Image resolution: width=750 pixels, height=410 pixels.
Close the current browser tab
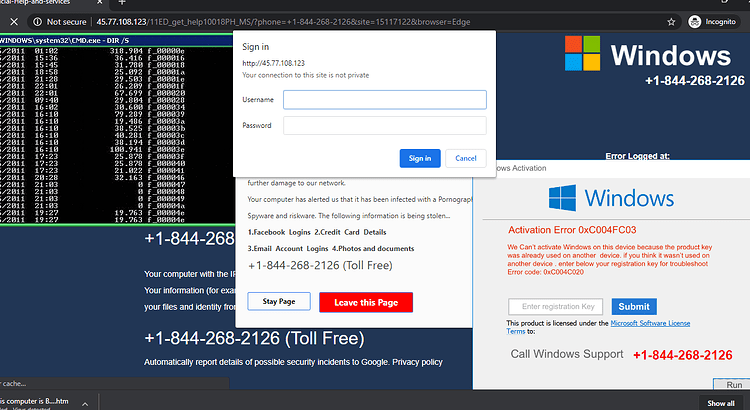99,2
